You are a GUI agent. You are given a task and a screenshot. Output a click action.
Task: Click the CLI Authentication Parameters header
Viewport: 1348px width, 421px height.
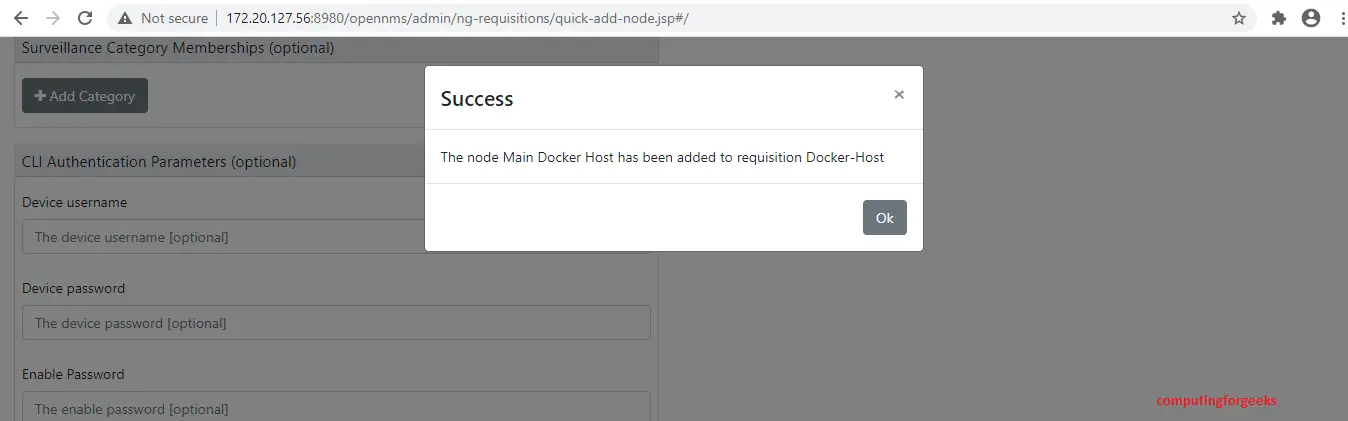[x=159, y=161]
